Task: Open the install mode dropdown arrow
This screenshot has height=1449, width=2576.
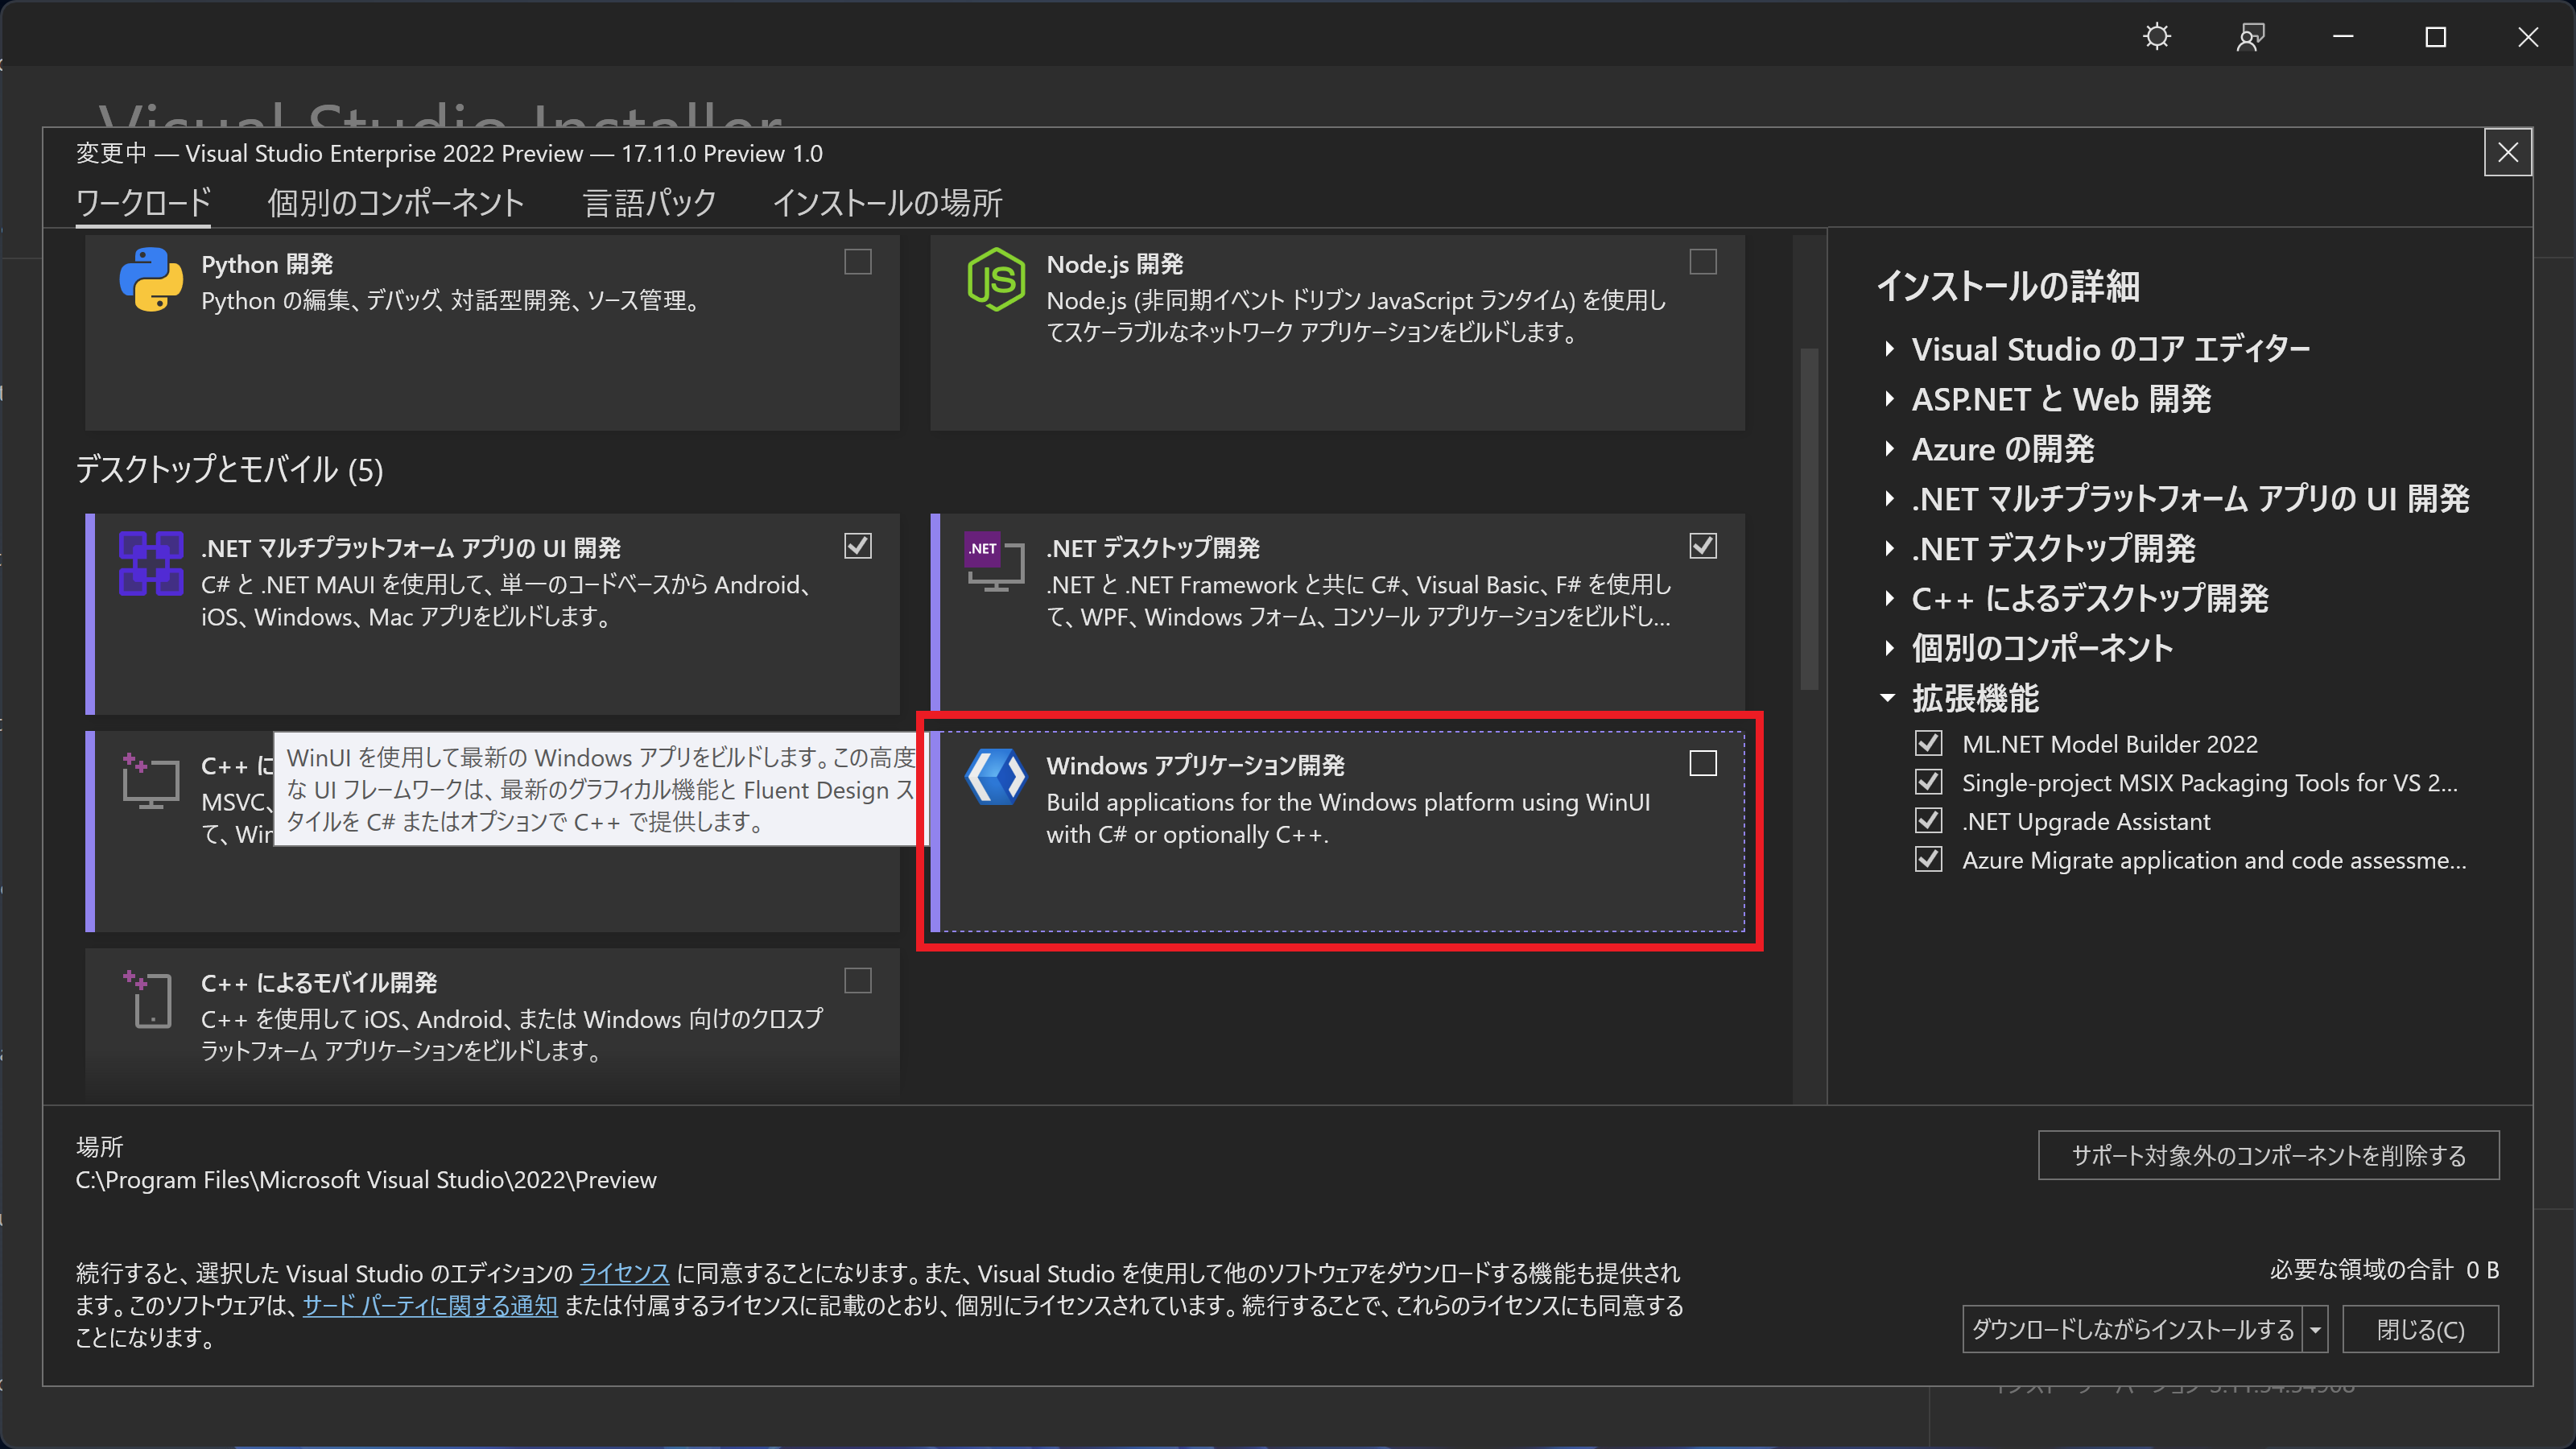Action: coord(2315,1330)
